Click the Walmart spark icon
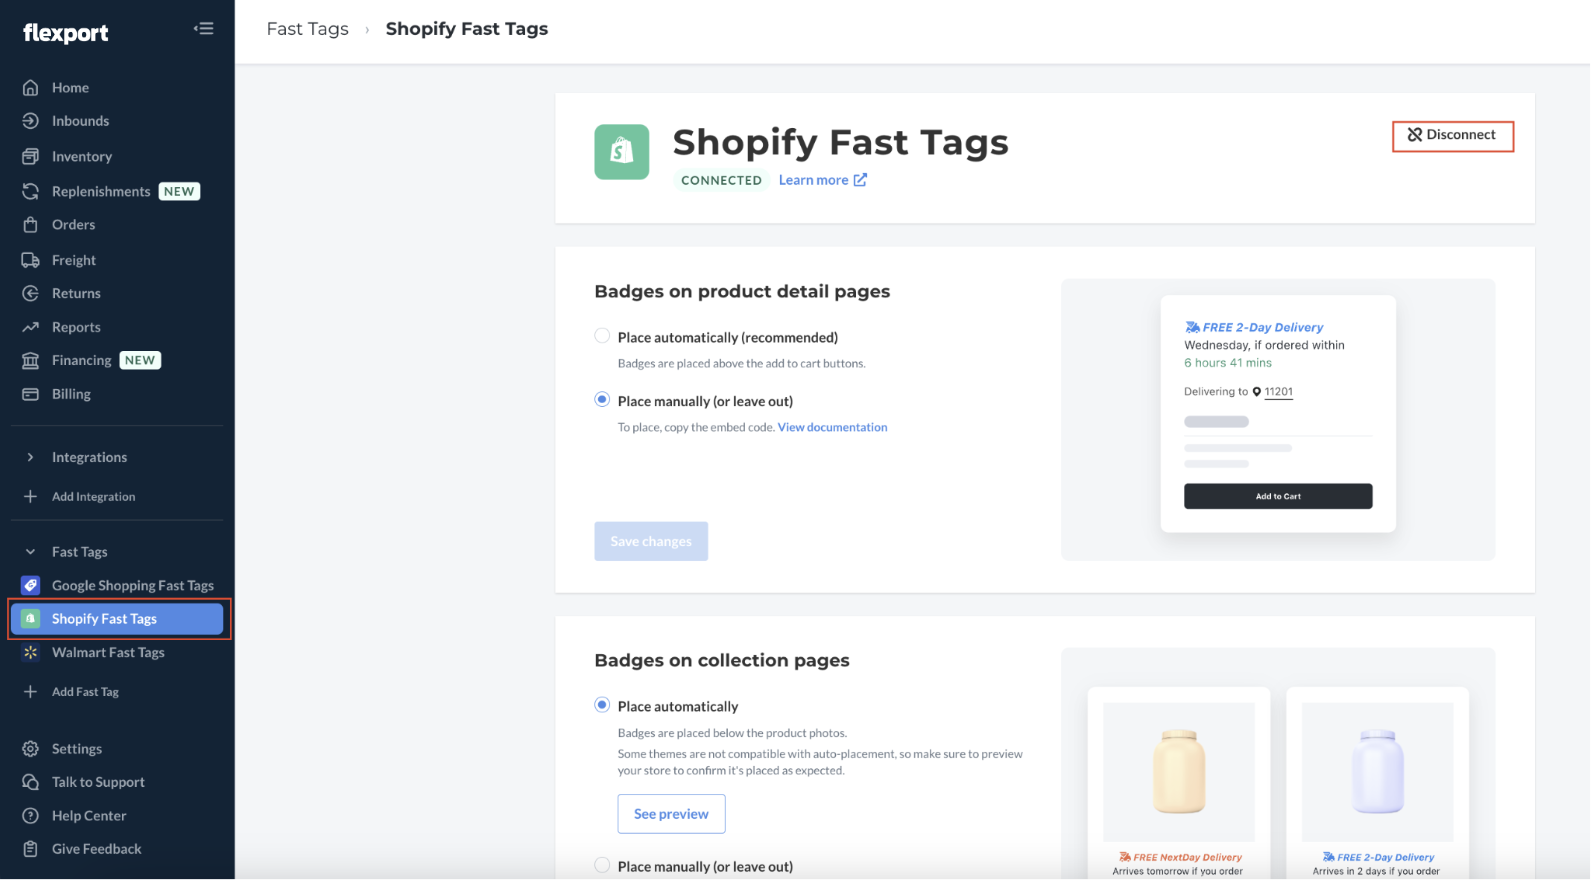 31,653
